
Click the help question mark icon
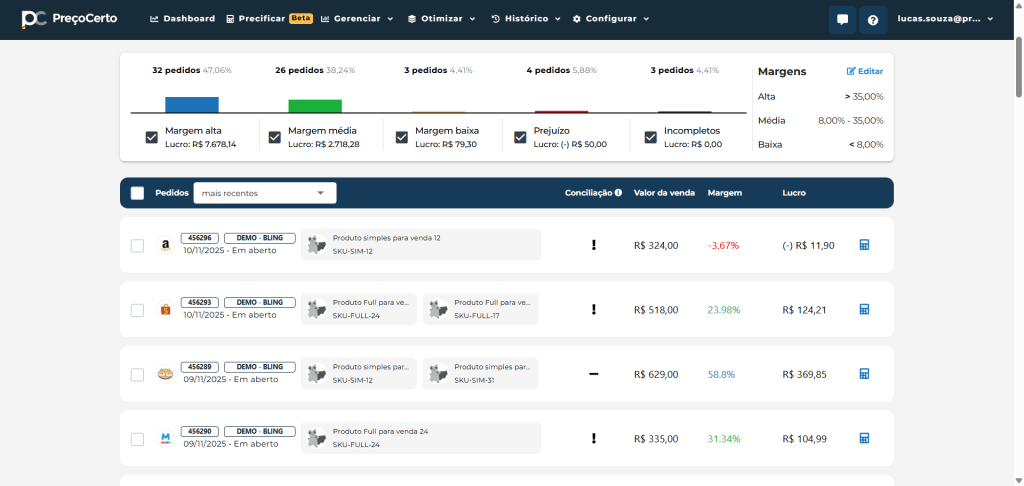click(873, 19)
